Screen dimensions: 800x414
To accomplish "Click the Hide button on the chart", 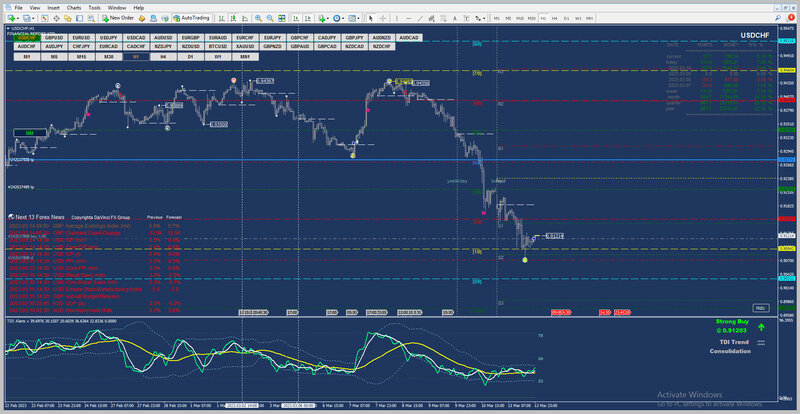I will tap(760, 308).
